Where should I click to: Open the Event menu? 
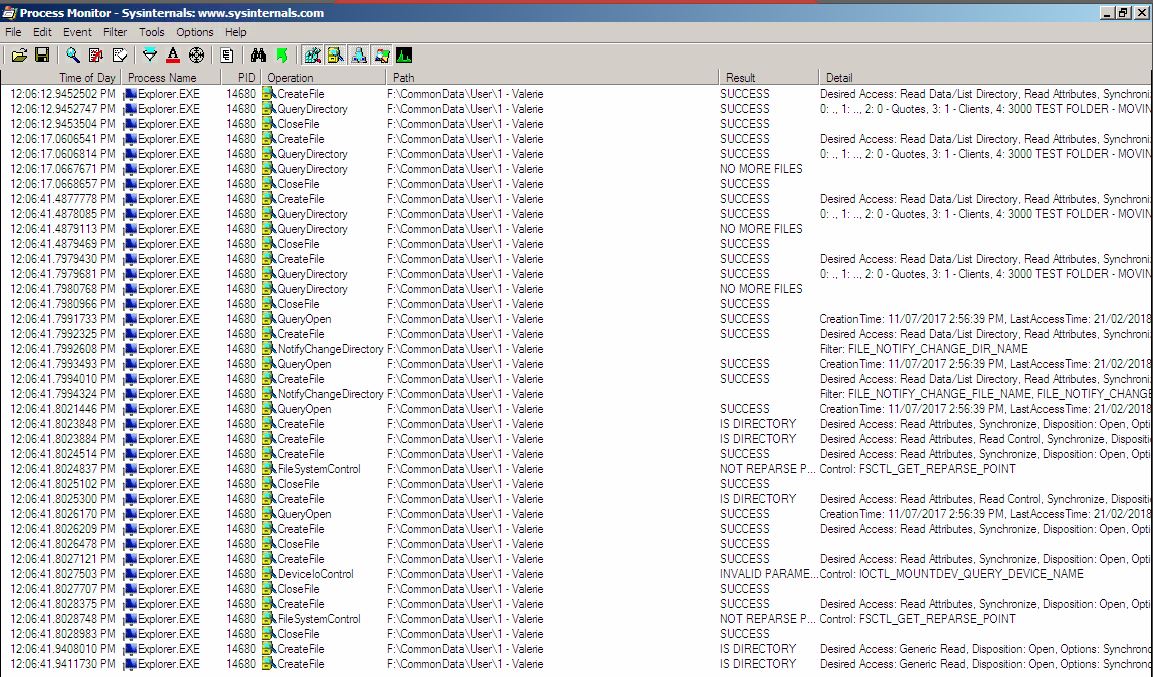[x=77, y=32]
